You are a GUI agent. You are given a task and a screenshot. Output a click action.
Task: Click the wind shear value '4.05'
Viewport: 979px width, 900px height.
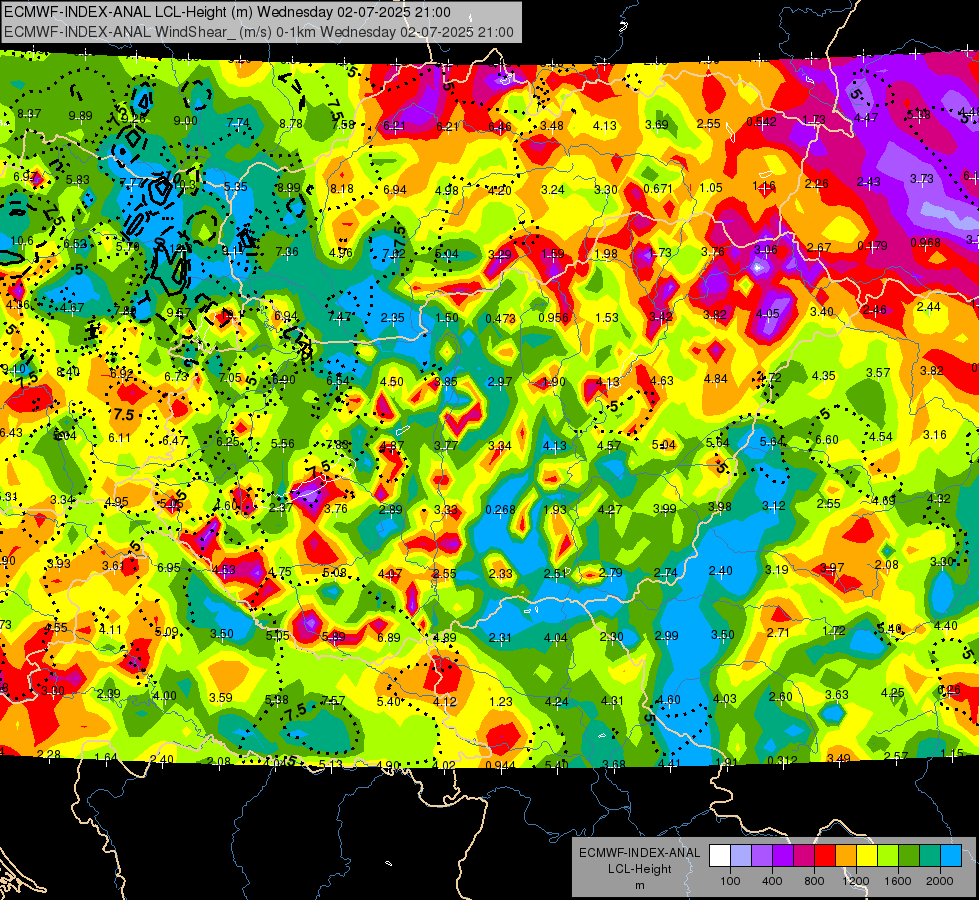[x=767, y=314]
